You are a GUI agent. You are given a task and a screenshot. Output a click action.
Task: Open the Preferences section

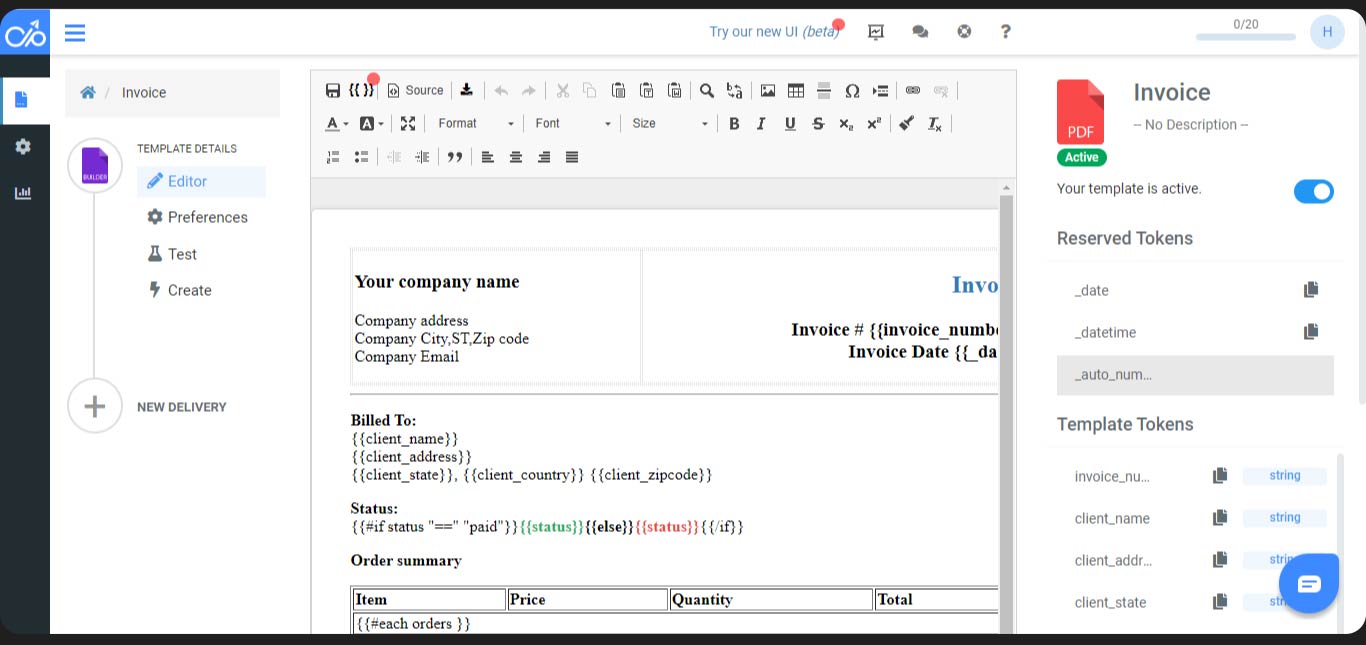pos(207,217)
